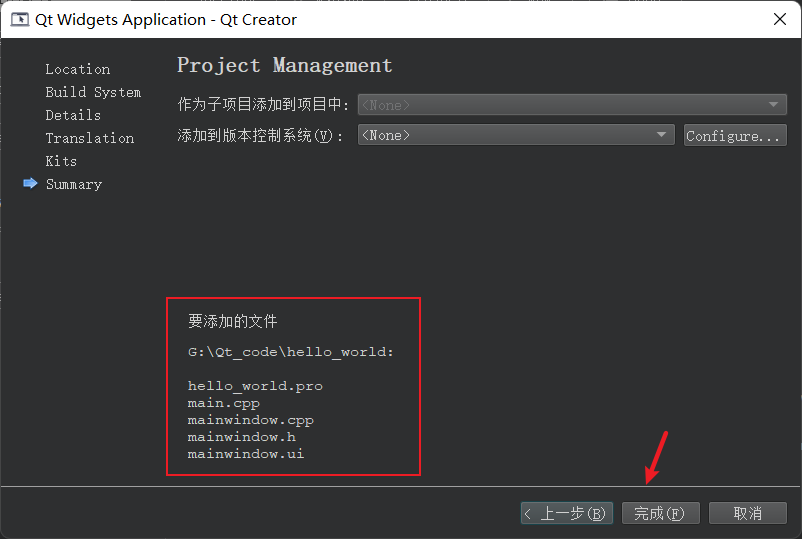This screenshot has height=539, width=802.
Task: Select the Build System wizard step
Action: coord(93,92)
